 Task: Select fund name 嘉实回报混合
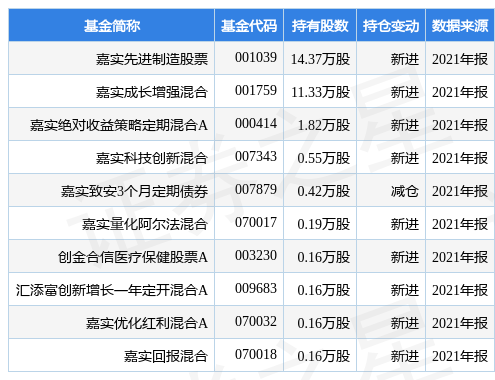click(x=166, y=356)
